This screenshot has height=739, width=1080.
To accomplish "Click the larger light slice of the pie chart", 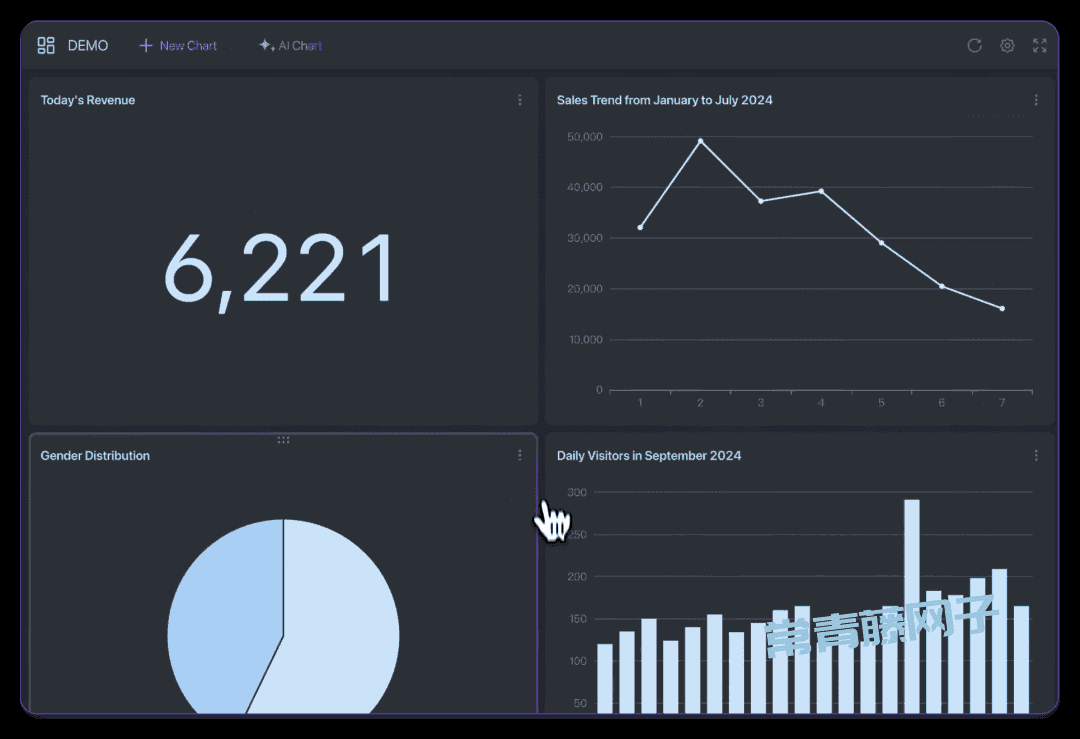I will coord(338,620).
